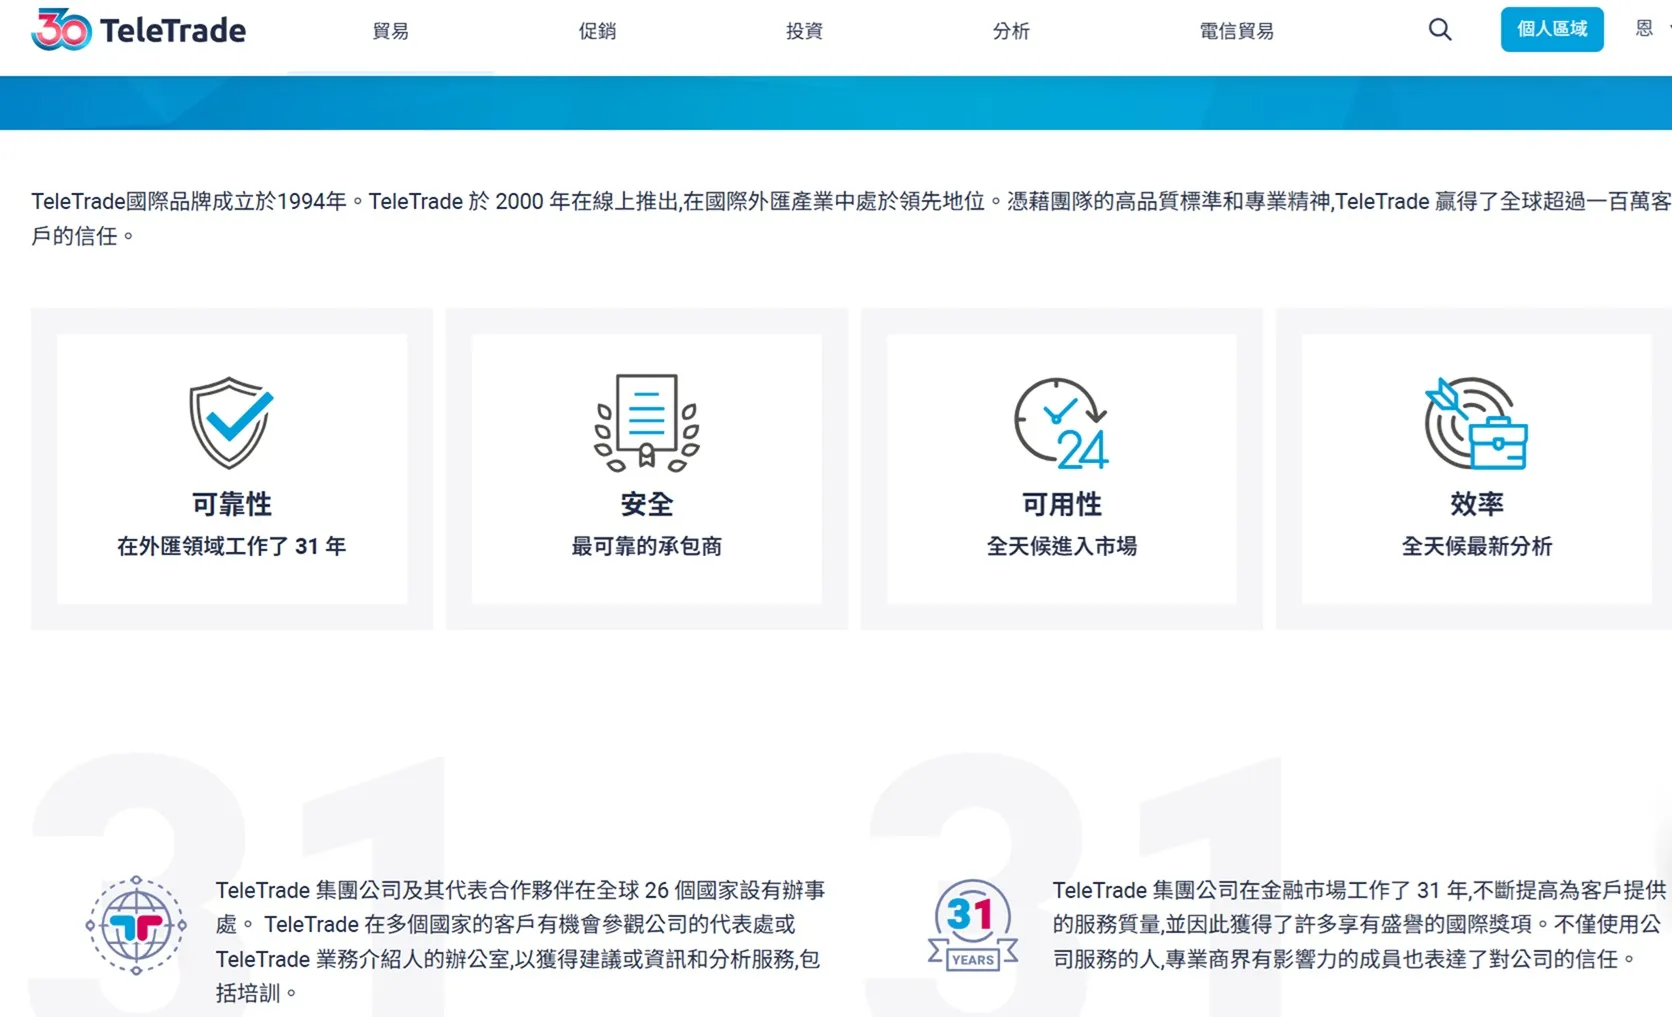Click the text 在外匯領域工作了 31 年
This screenshot has height=1017, width=1672.
(x=232, y=546)
